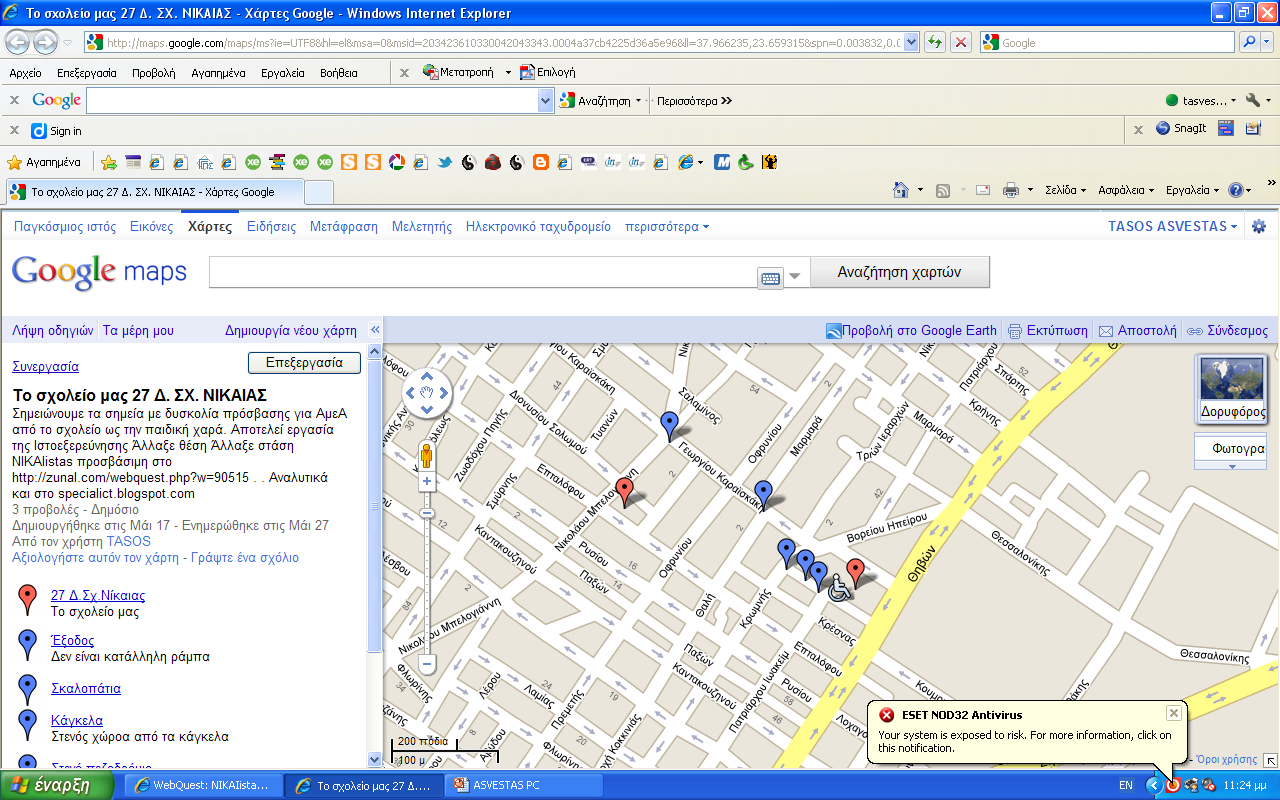The width and height of the screenshot is (1280, 800).
Task: Click the Δημιουργία νέου χάρτη link
Action: (291, 330)
